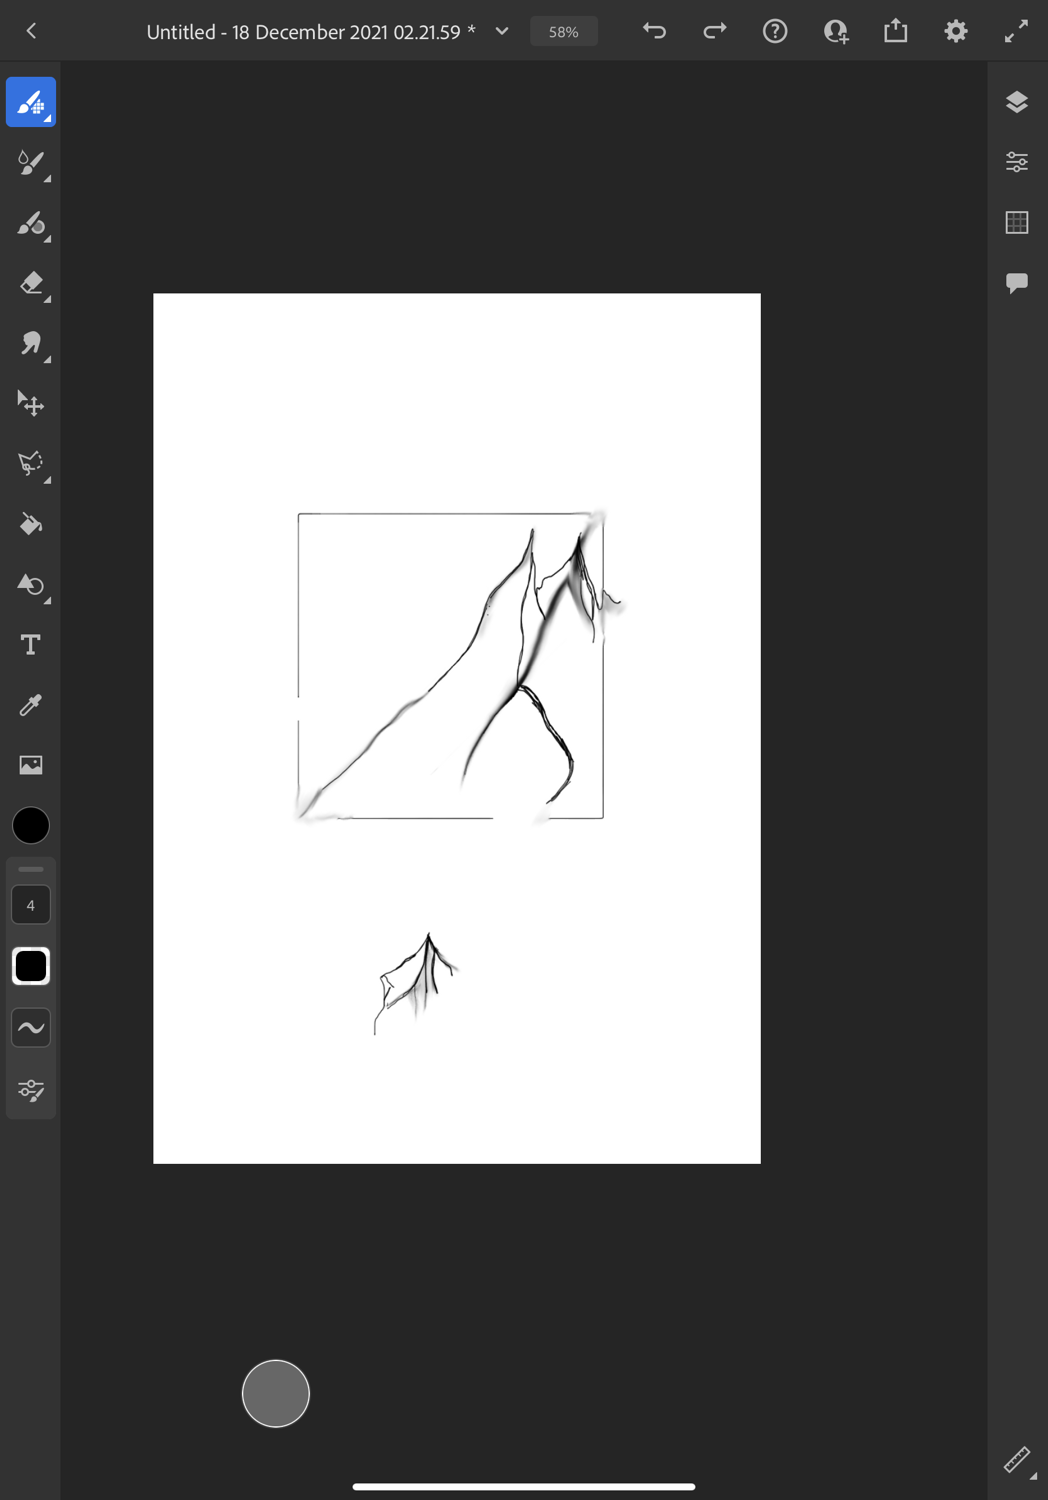Pick the Smudge tool
Viewport: 1048px width, 1500px height.
point(31,344)
